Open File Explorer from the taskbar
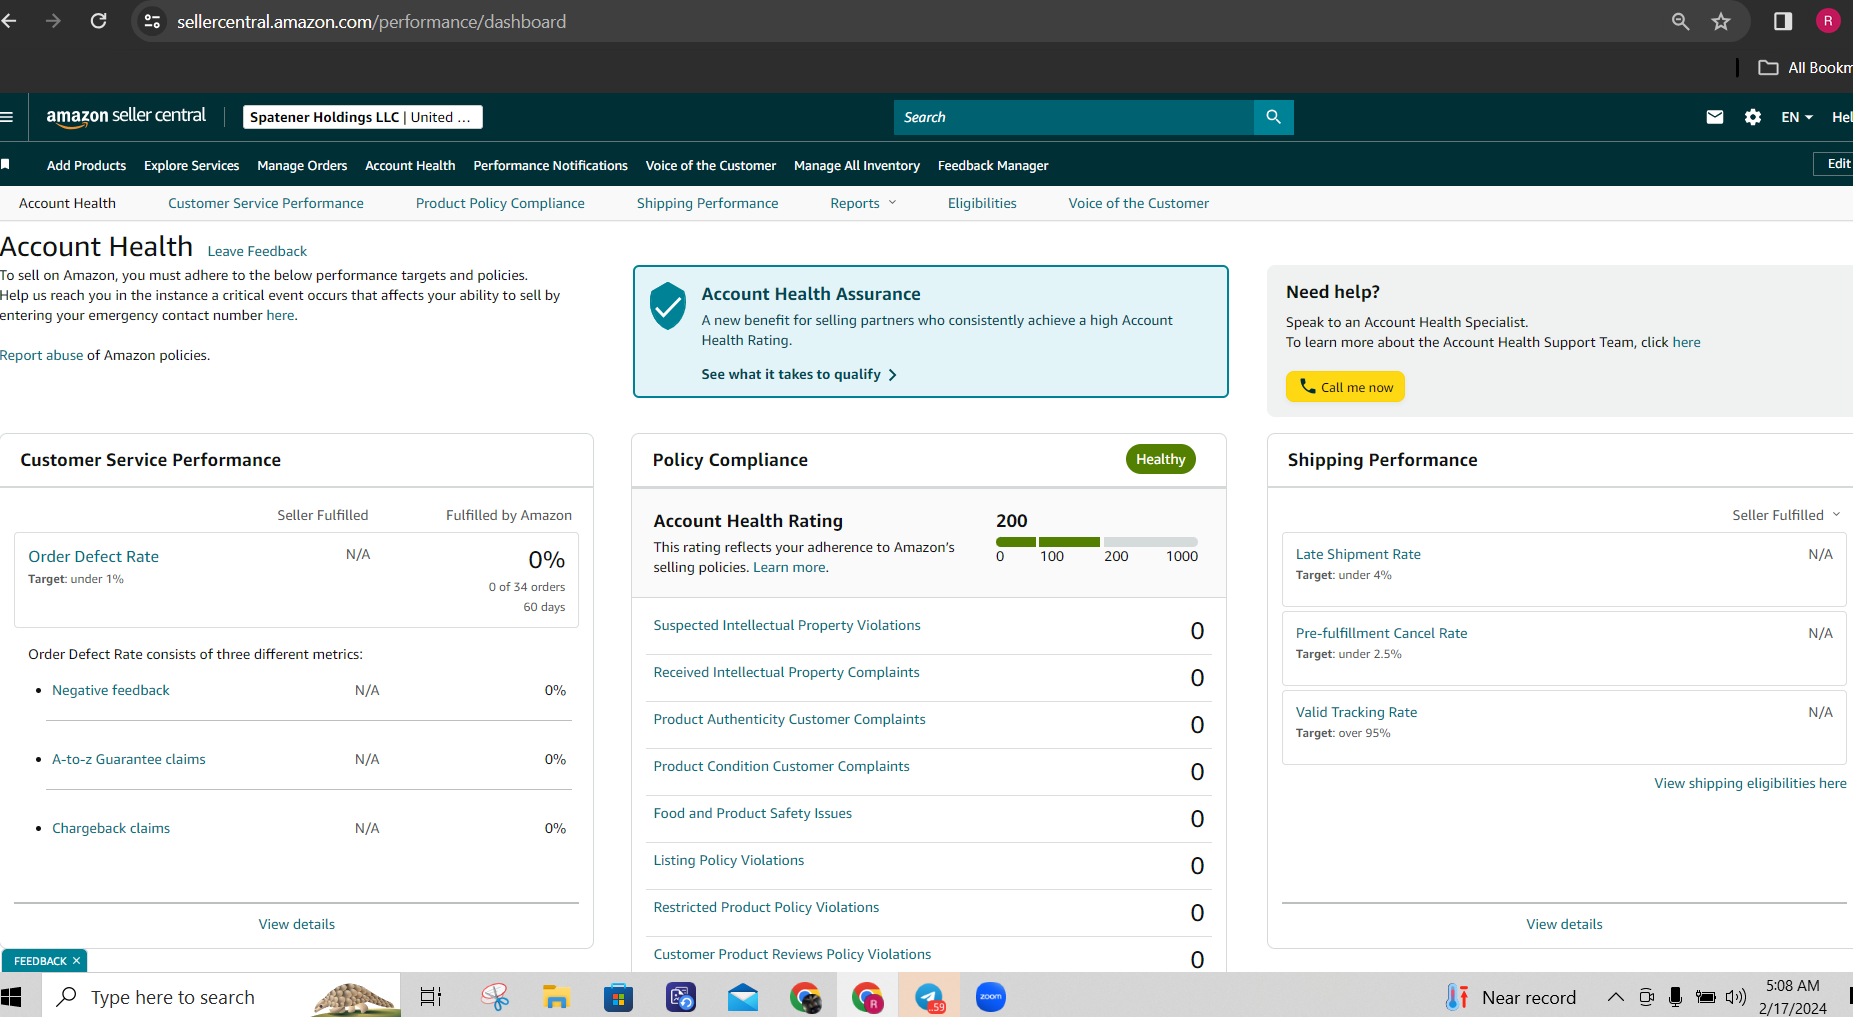 tap(556, 997)
